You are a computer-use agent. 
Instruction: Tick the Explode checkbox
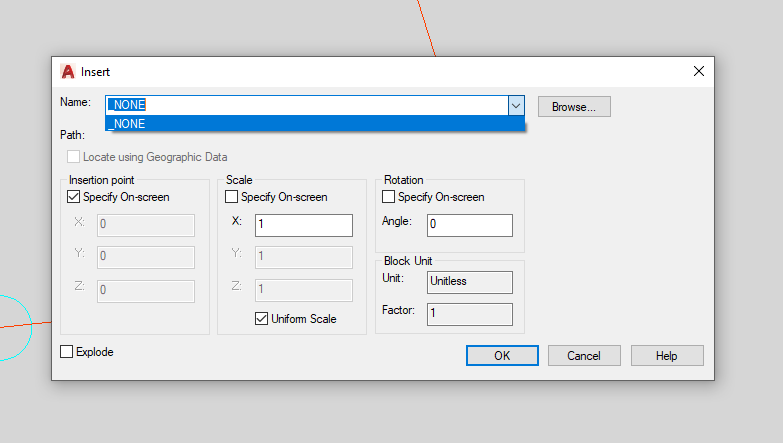pyautogui.click(x=67, y=352)
